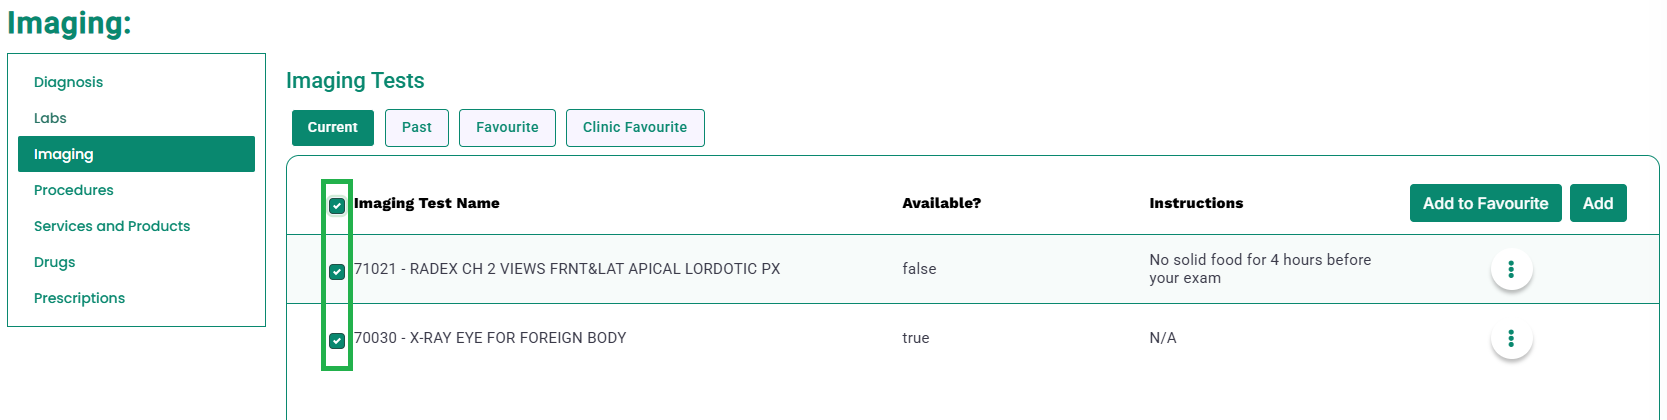Open three-dot menu for 71021 RADEX row
The image size is (1667, 420).
coord(1511,269)
